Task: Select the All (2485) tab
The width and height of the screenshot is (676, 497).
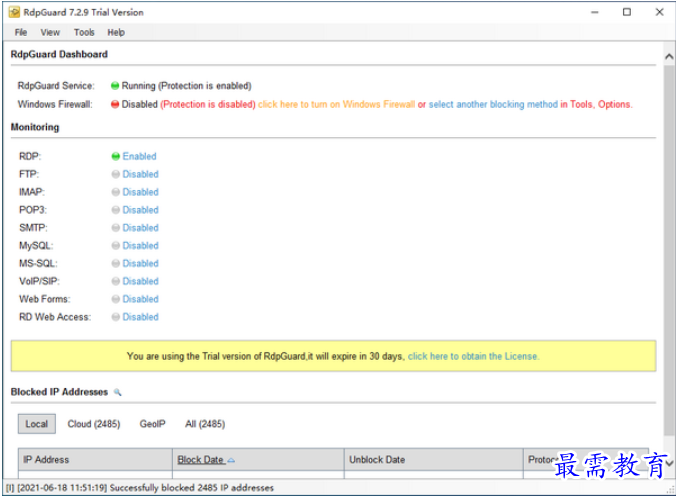Action: 205,424
